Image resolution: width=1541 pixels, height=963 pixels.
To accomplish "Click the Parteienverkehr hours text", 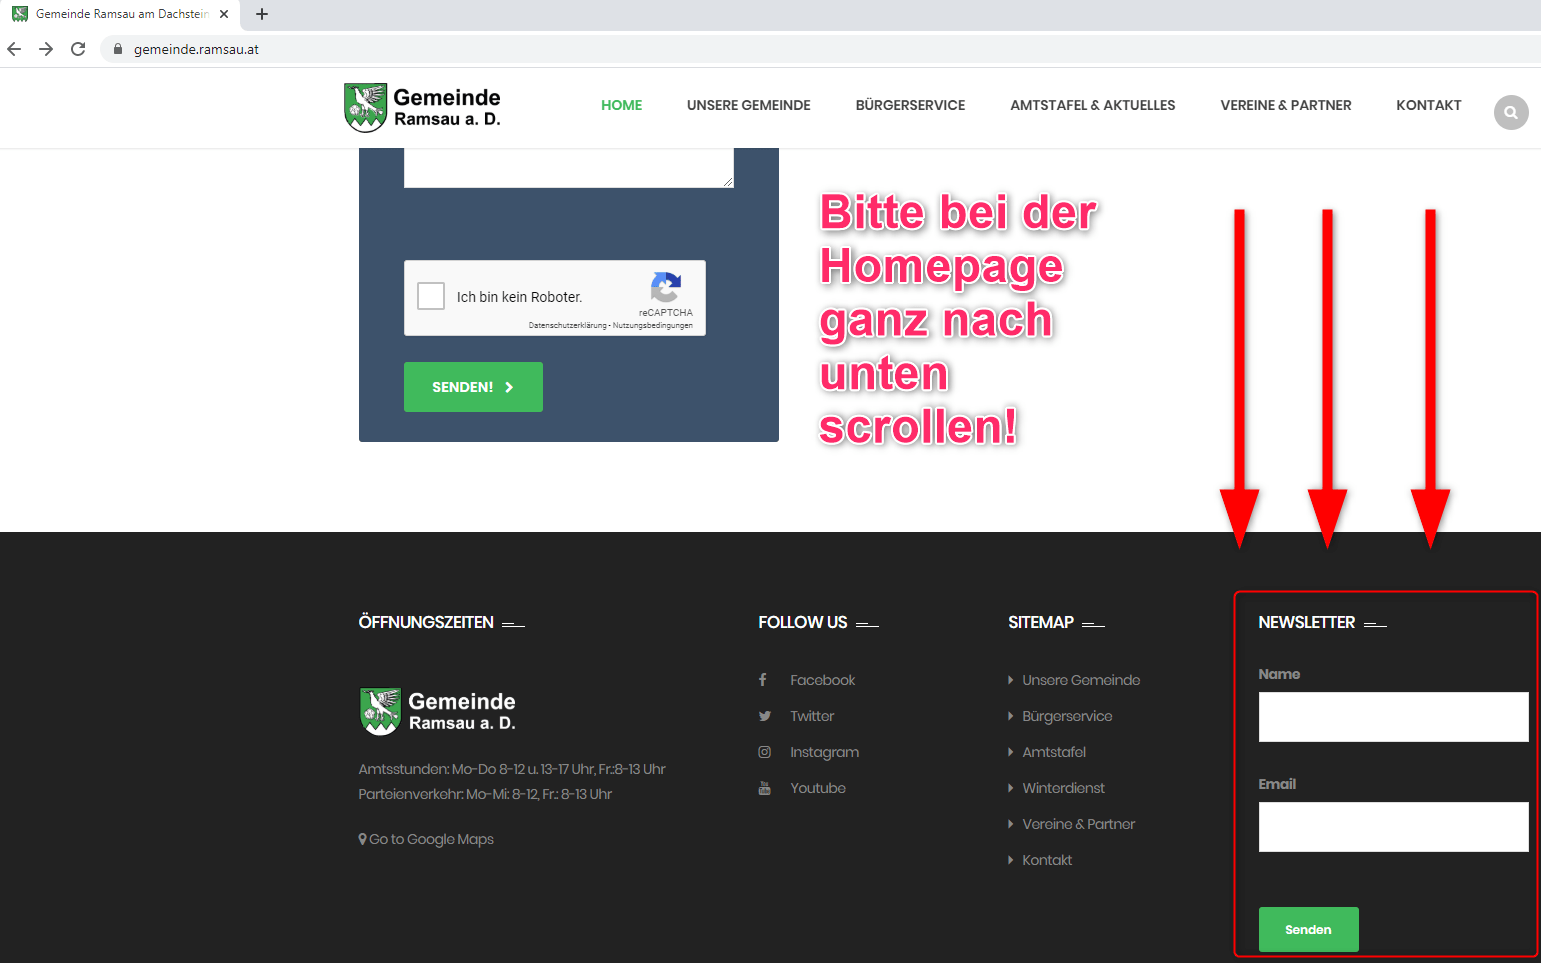I will click(x=485, y=794).
